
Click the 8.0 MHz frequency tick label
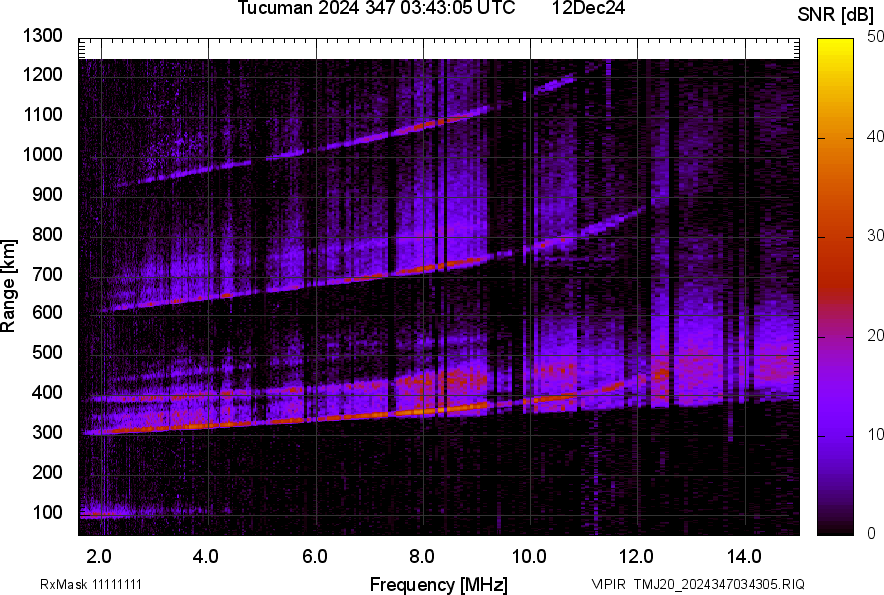pyautogui.click(x=422, y=556)
